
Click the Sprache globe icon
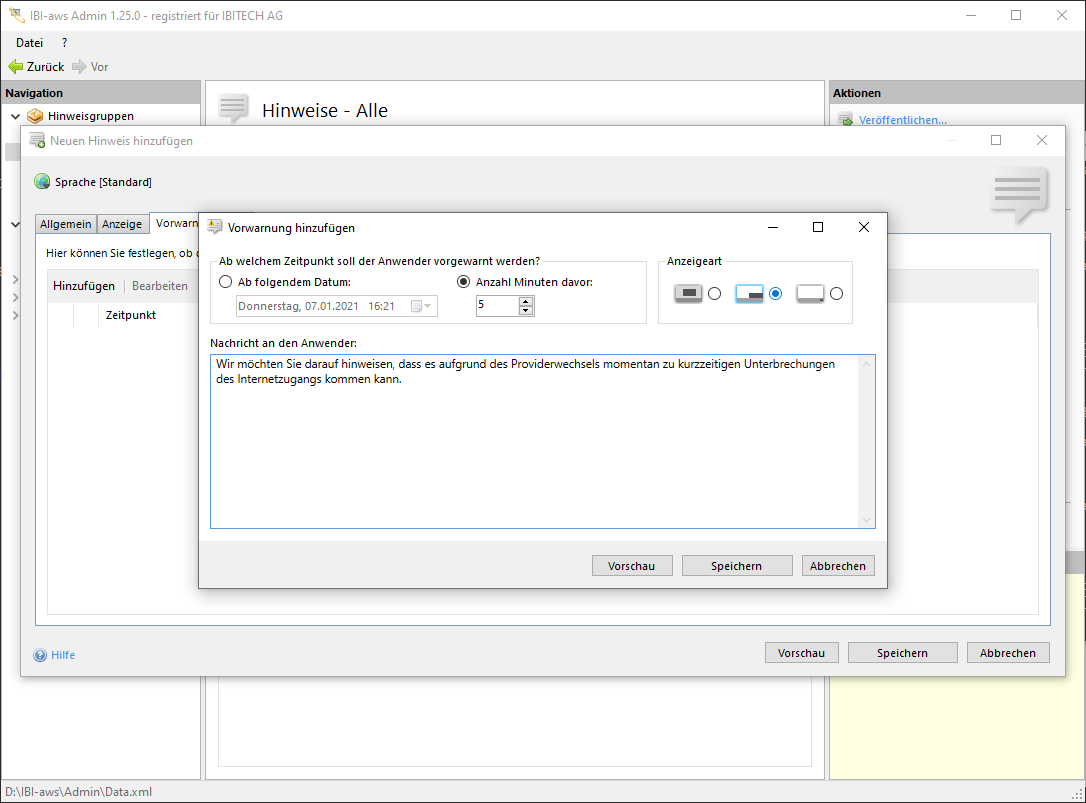(x=42, y=182)
